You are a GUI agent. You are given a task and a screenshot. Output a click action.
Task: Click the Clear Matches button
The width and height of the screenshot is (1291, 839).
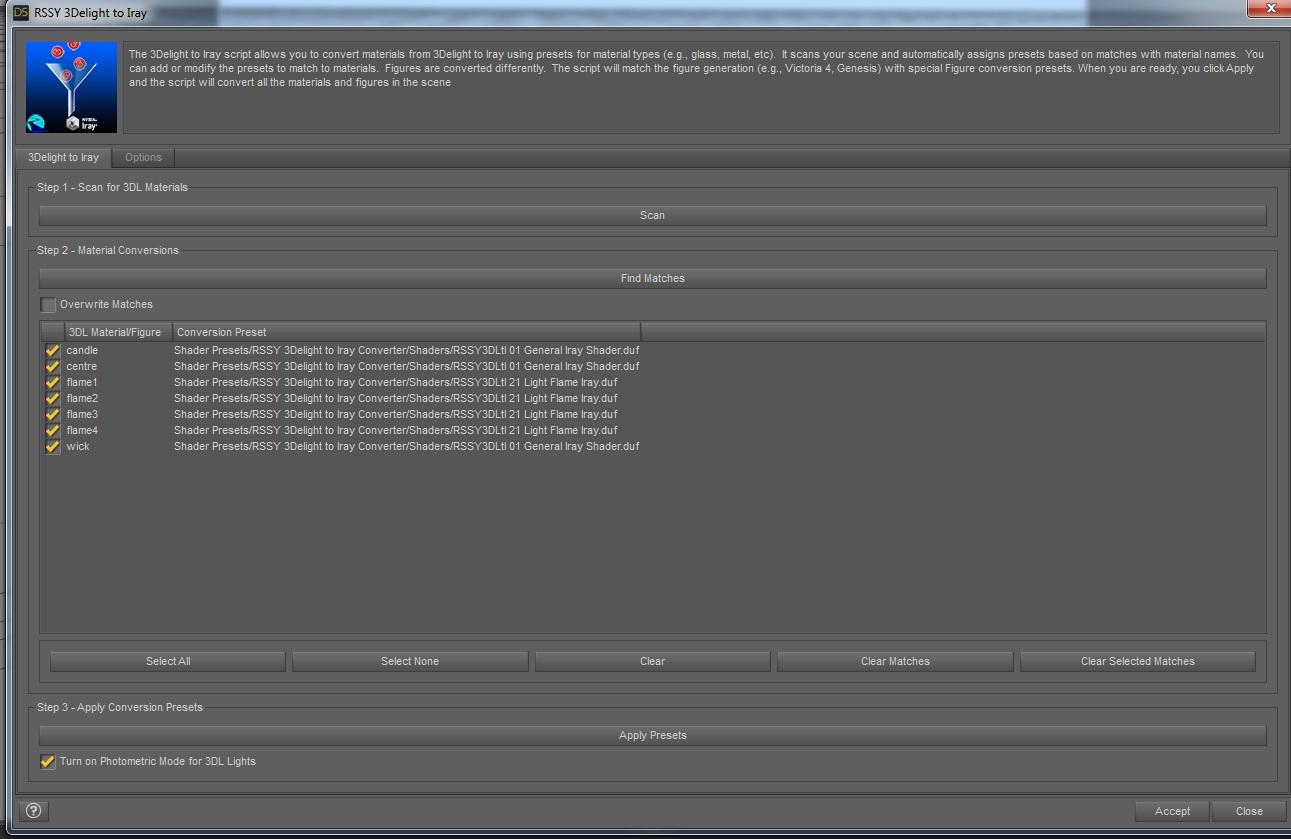[x=895, y=661]
